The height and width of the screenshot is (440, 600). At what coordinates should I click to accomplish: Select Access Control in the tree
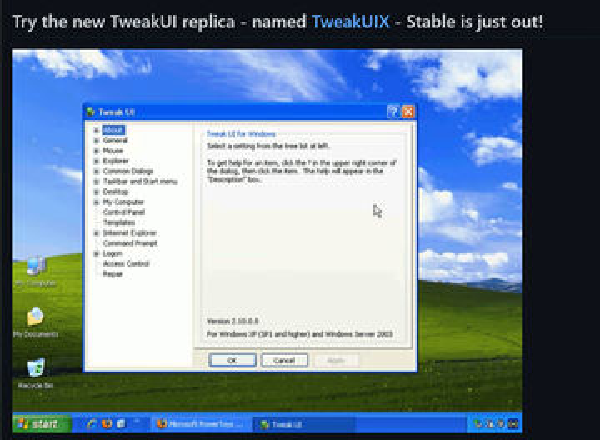point(126,264)
